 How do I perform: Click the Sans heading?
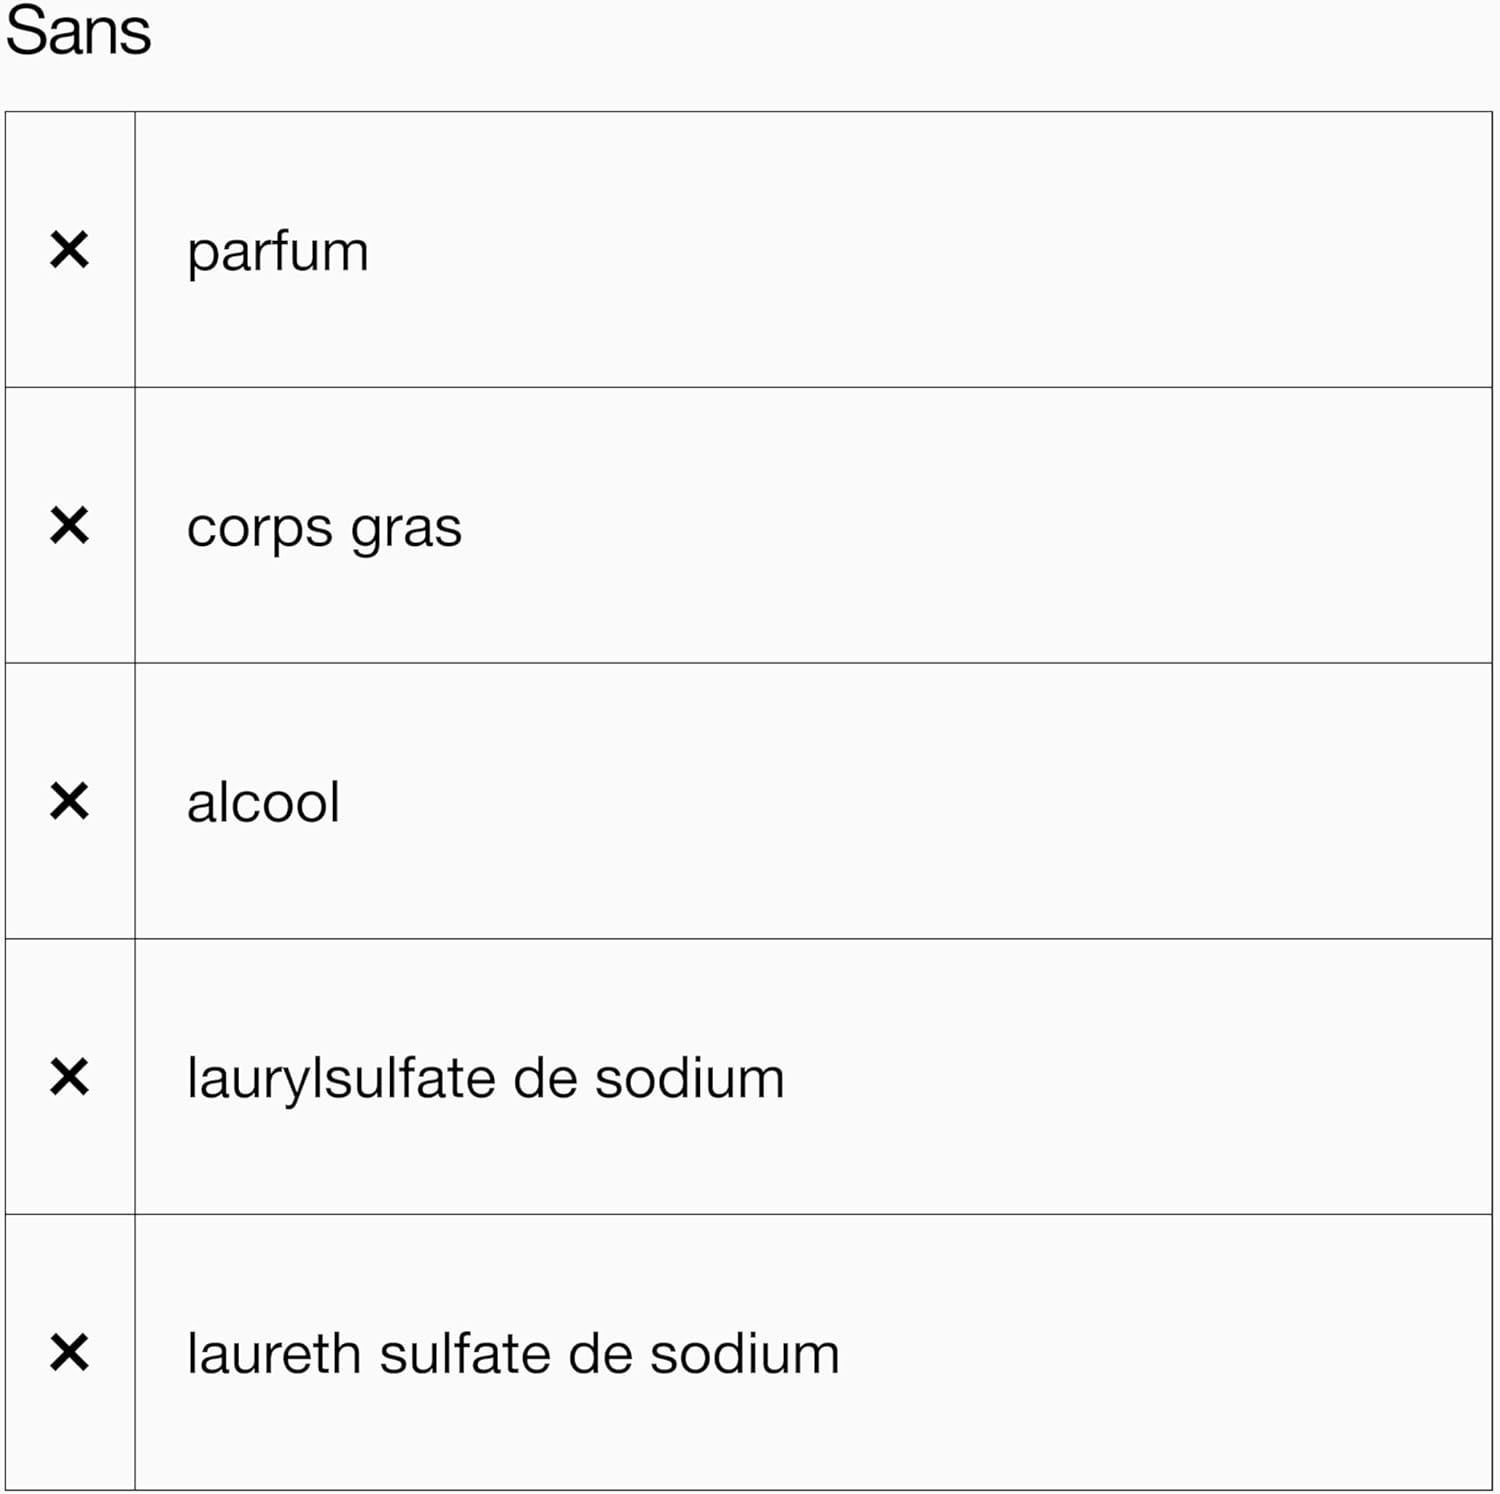78,31
